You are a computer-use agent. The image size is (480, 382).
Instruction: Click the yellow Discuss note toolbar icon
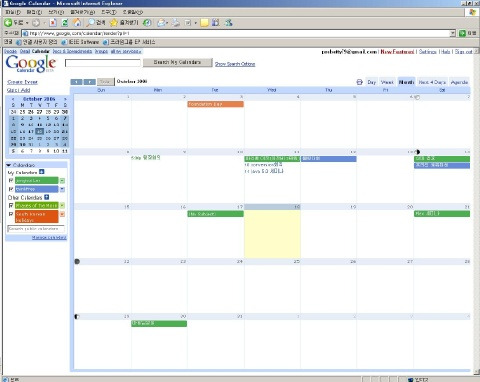click(204, 23)
